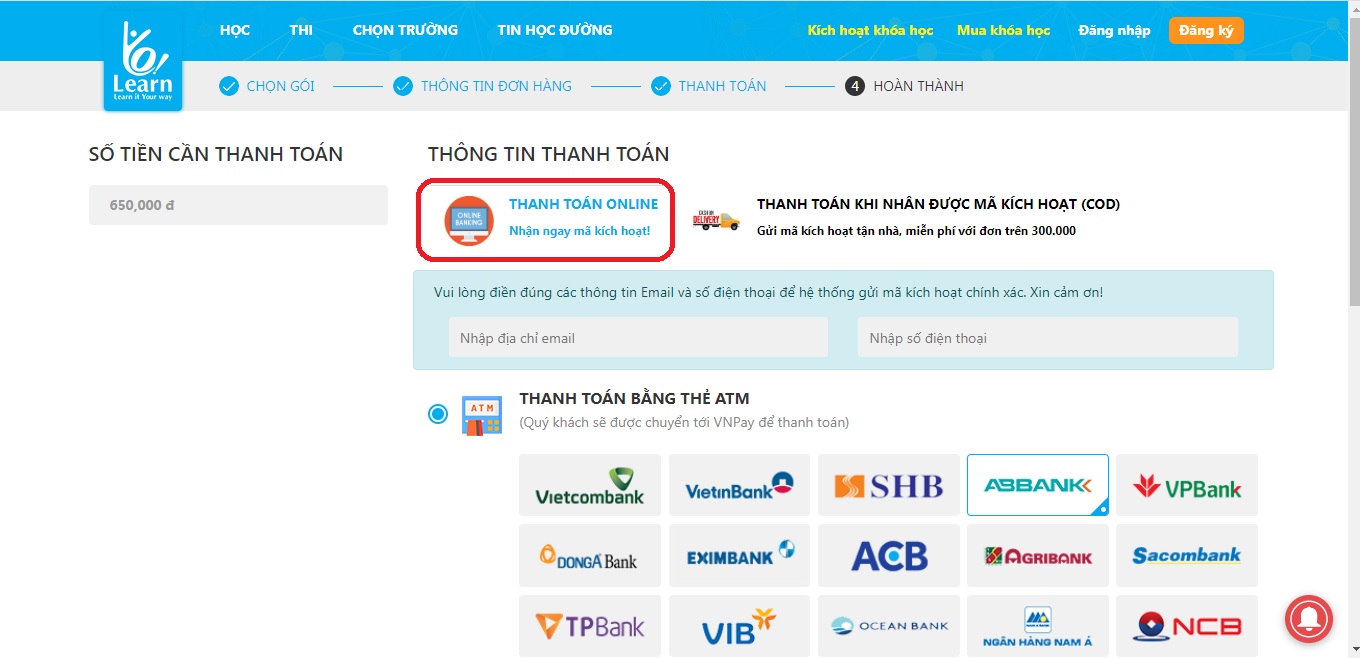The width and height of the screenshot is (1360, 658).
Task: Click the CHỌN GÓI step checkmark icon
Action: (229, 86)
